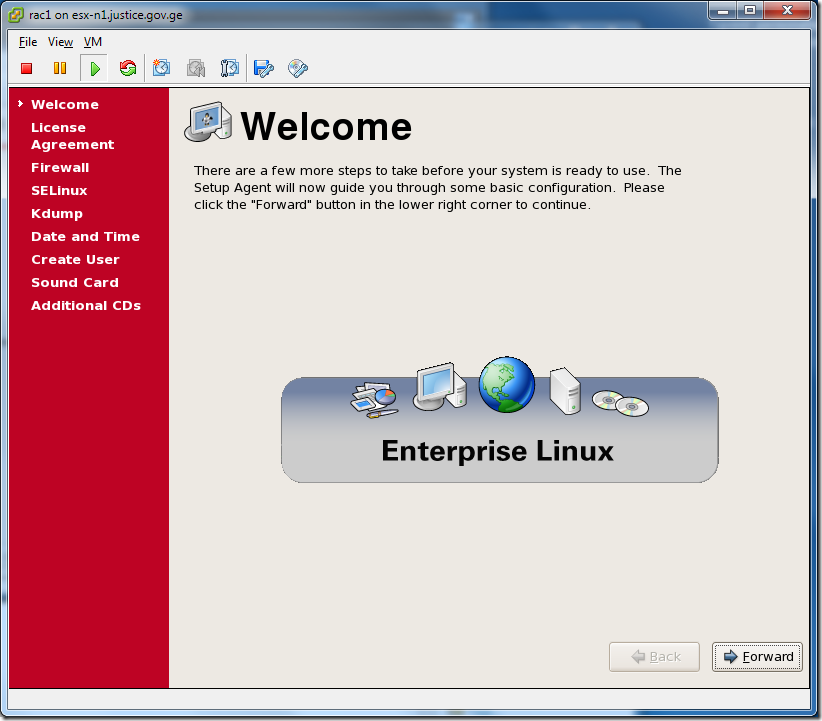
Task: Power off the virtual machine
Action: point(26,68)
